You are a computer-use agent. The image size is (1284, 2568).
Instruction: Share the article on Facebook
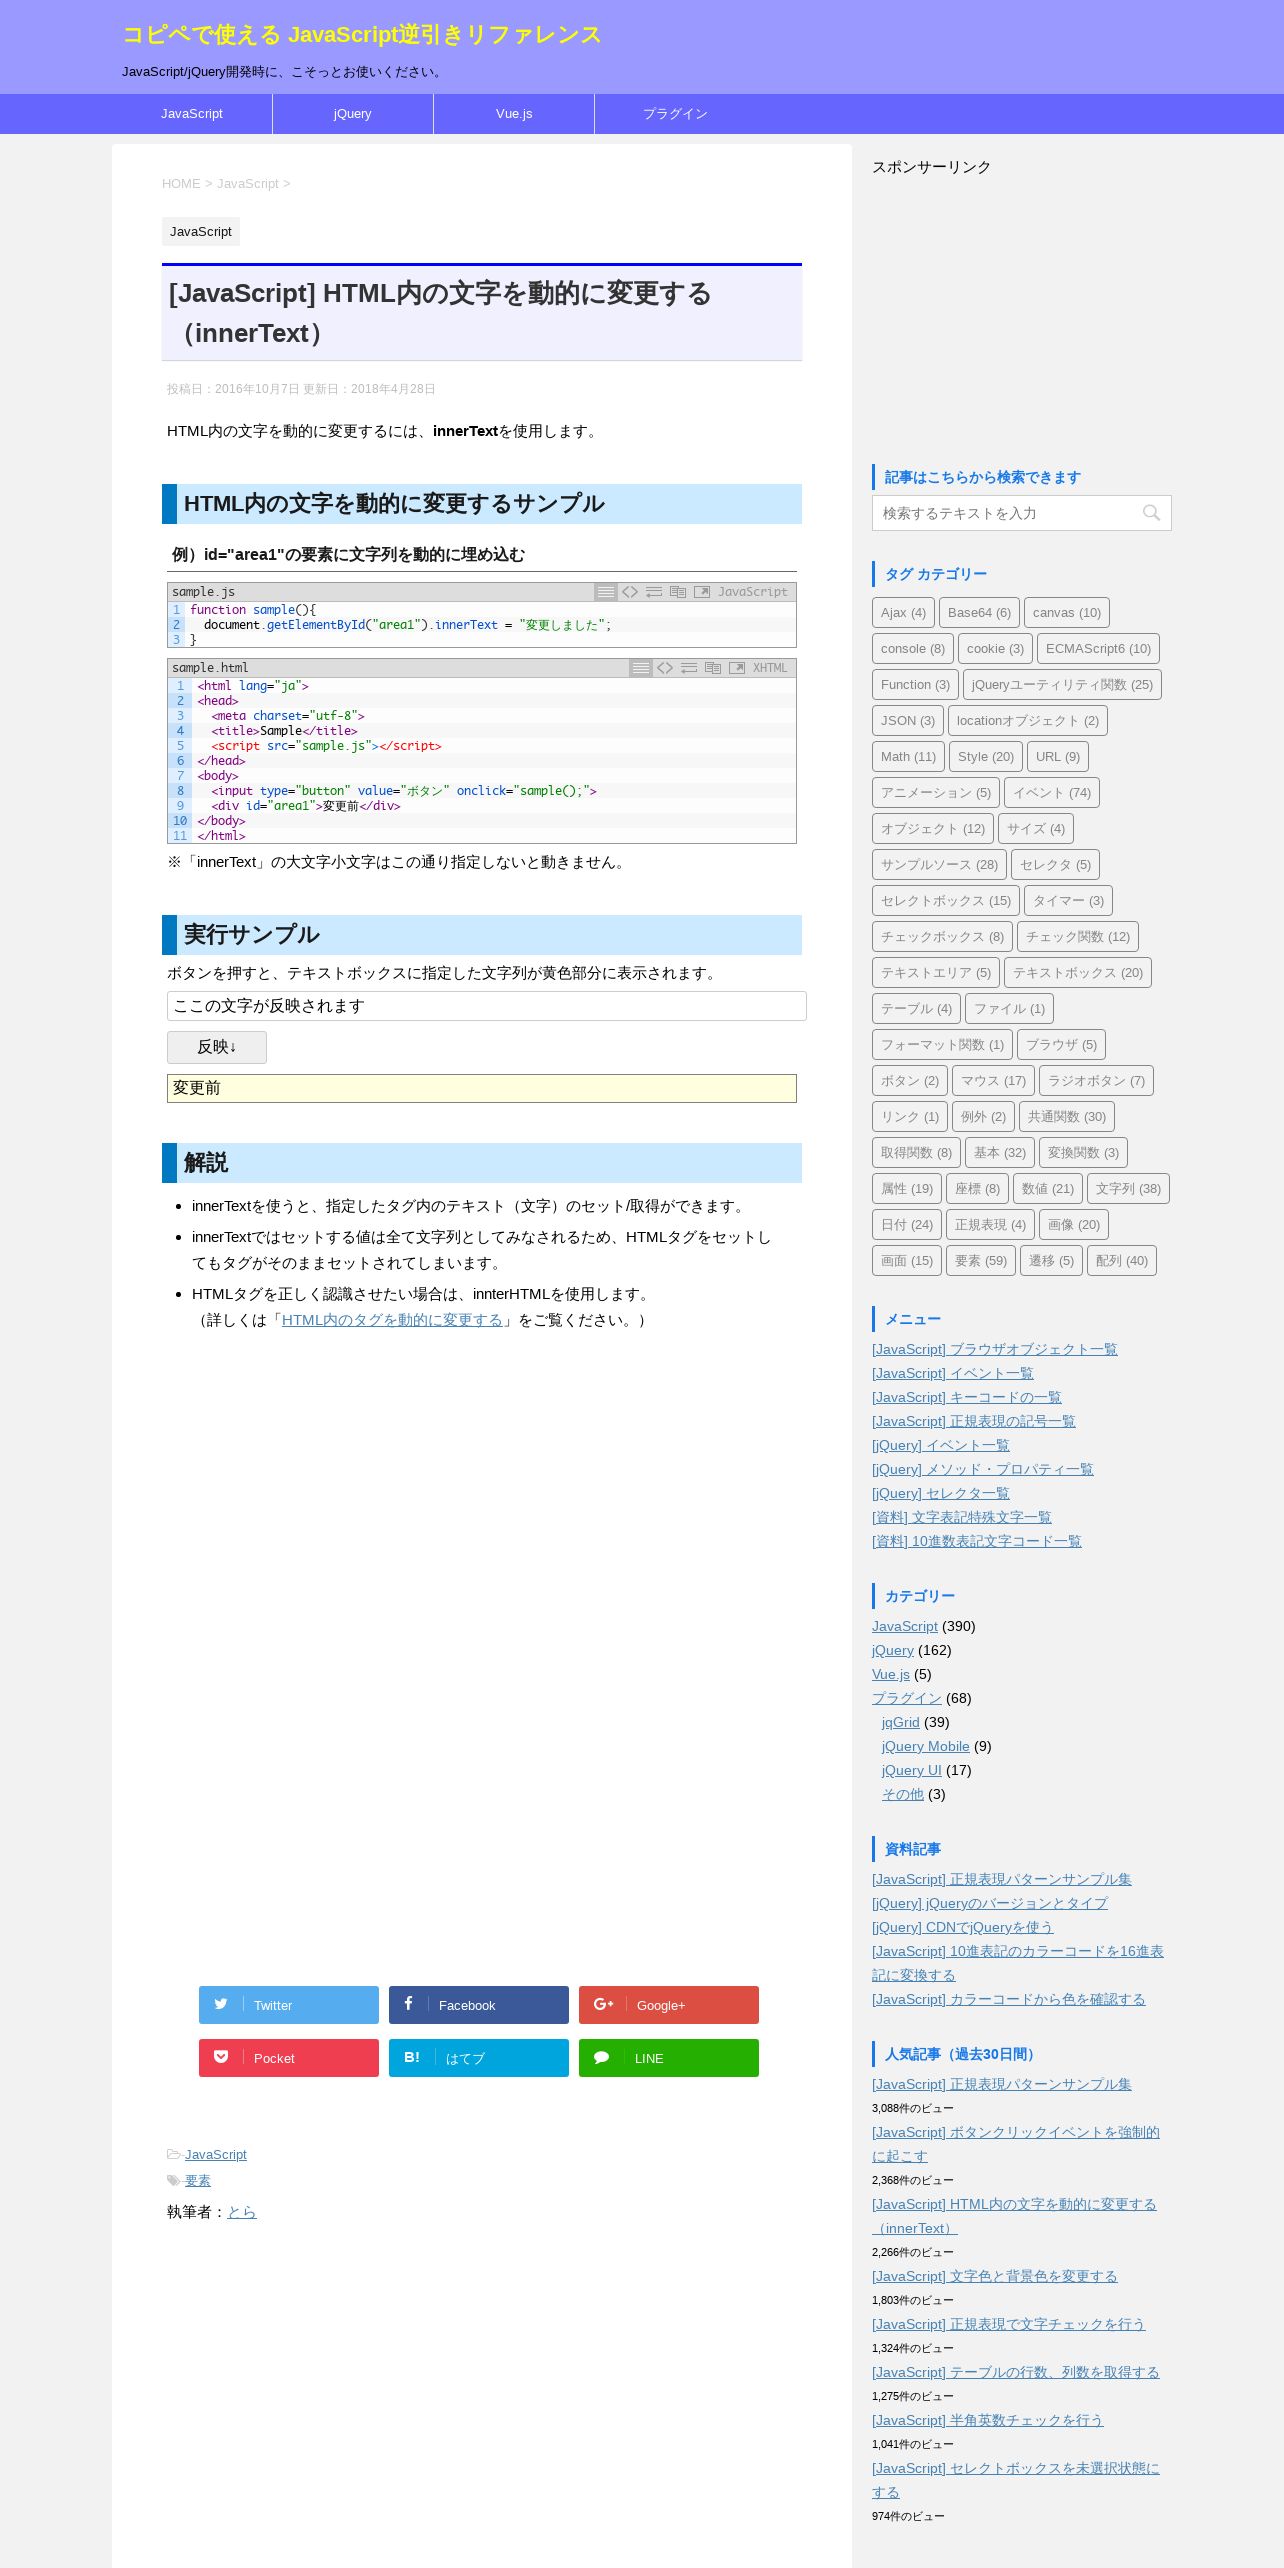tap(479, 2005)
